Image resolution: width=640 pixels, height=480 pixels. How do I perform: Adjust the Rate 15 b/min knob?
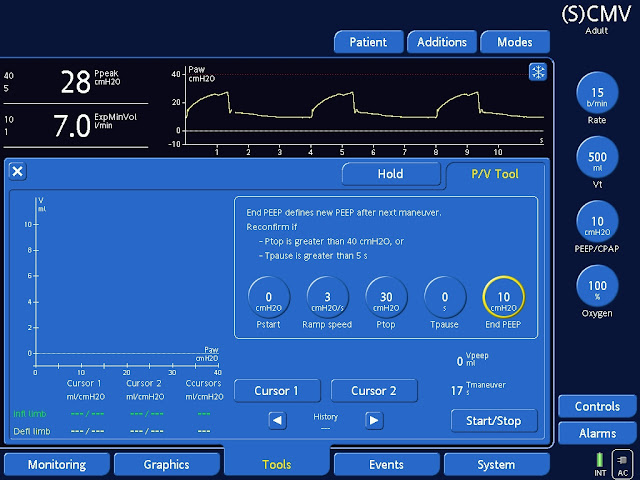pyautogui.click(x=597, y=93)
